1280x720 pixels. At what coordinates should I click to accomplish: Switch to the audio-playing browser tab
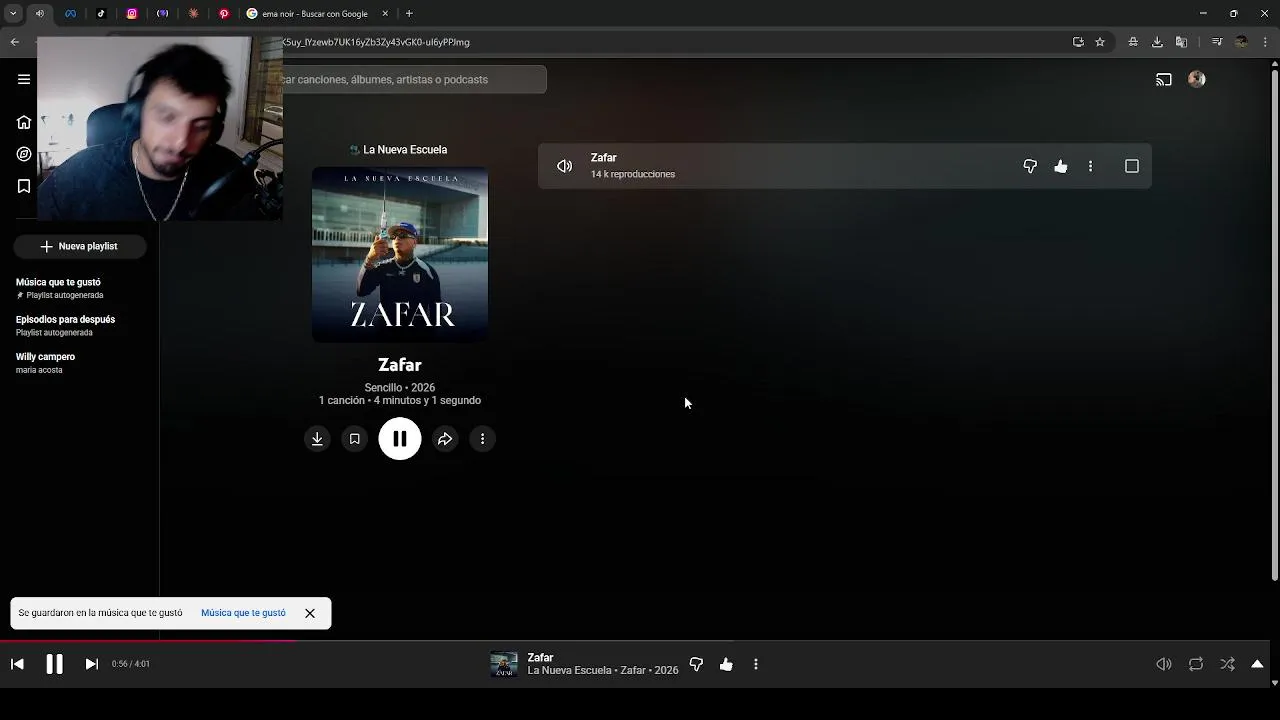point(40,13)
